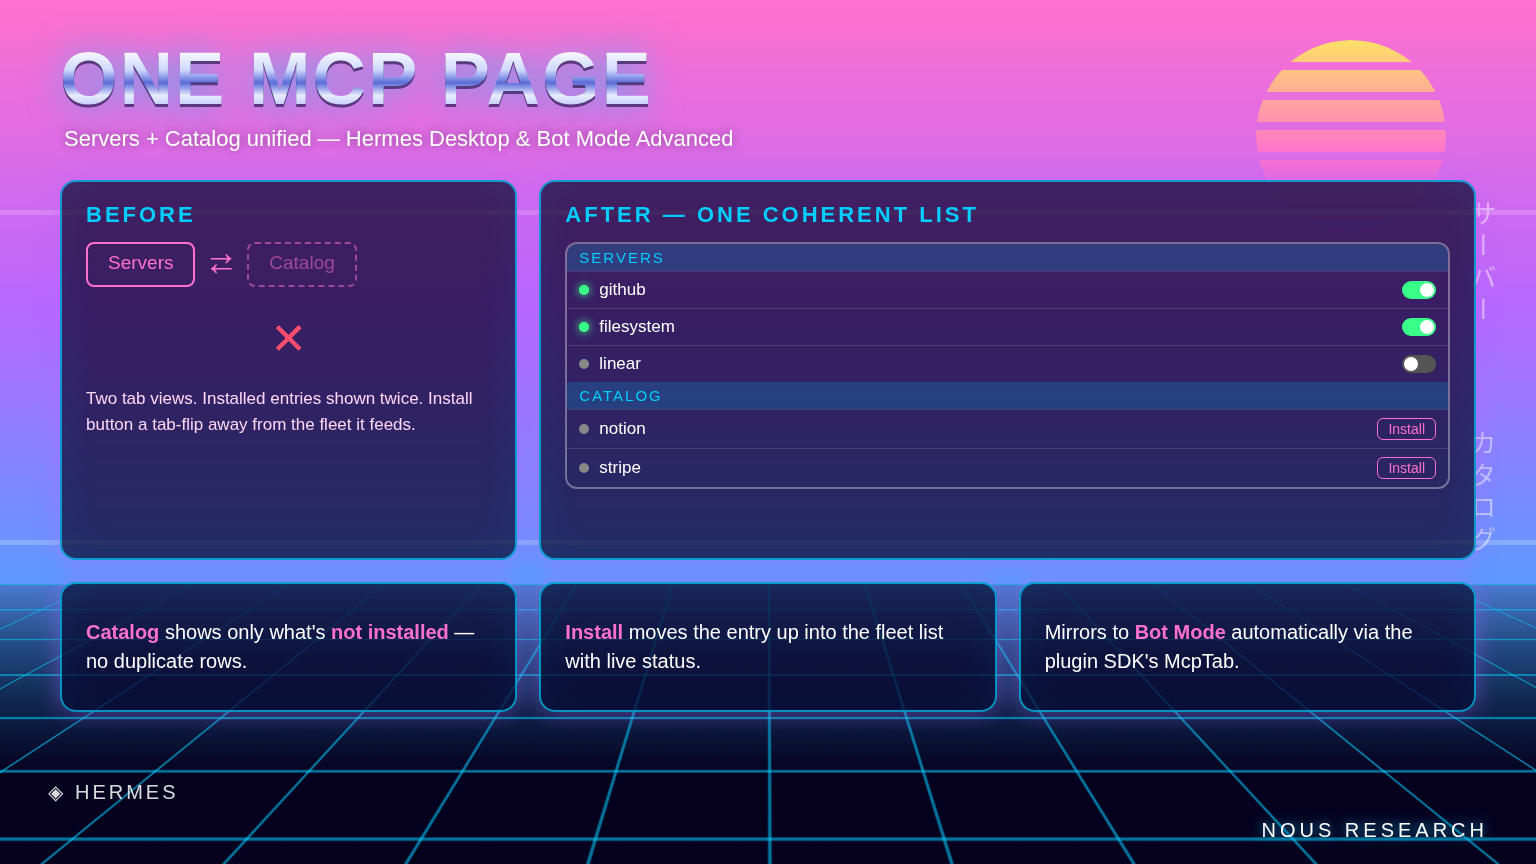Disable the filesystem server toggle
The width and height of the screenshot is (1536, 864).
[1418, 327]
